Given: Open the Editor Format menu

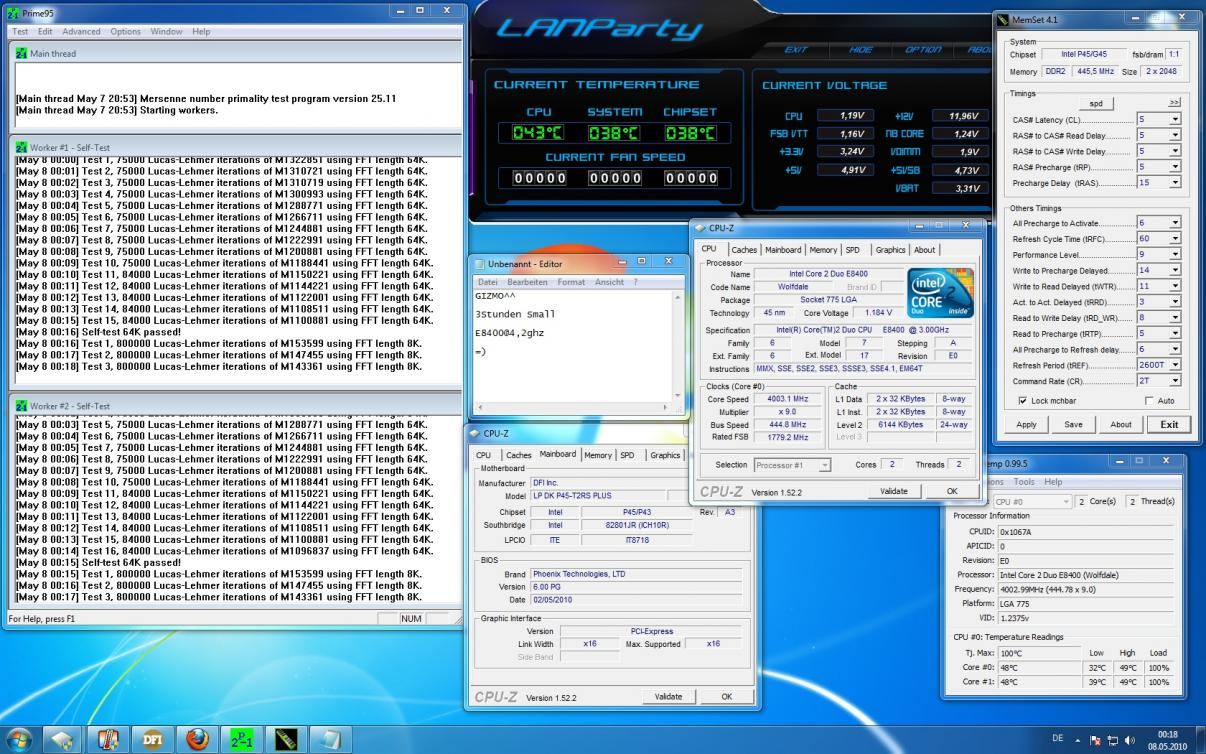Looking at the screenshot, I should [571, 282].
